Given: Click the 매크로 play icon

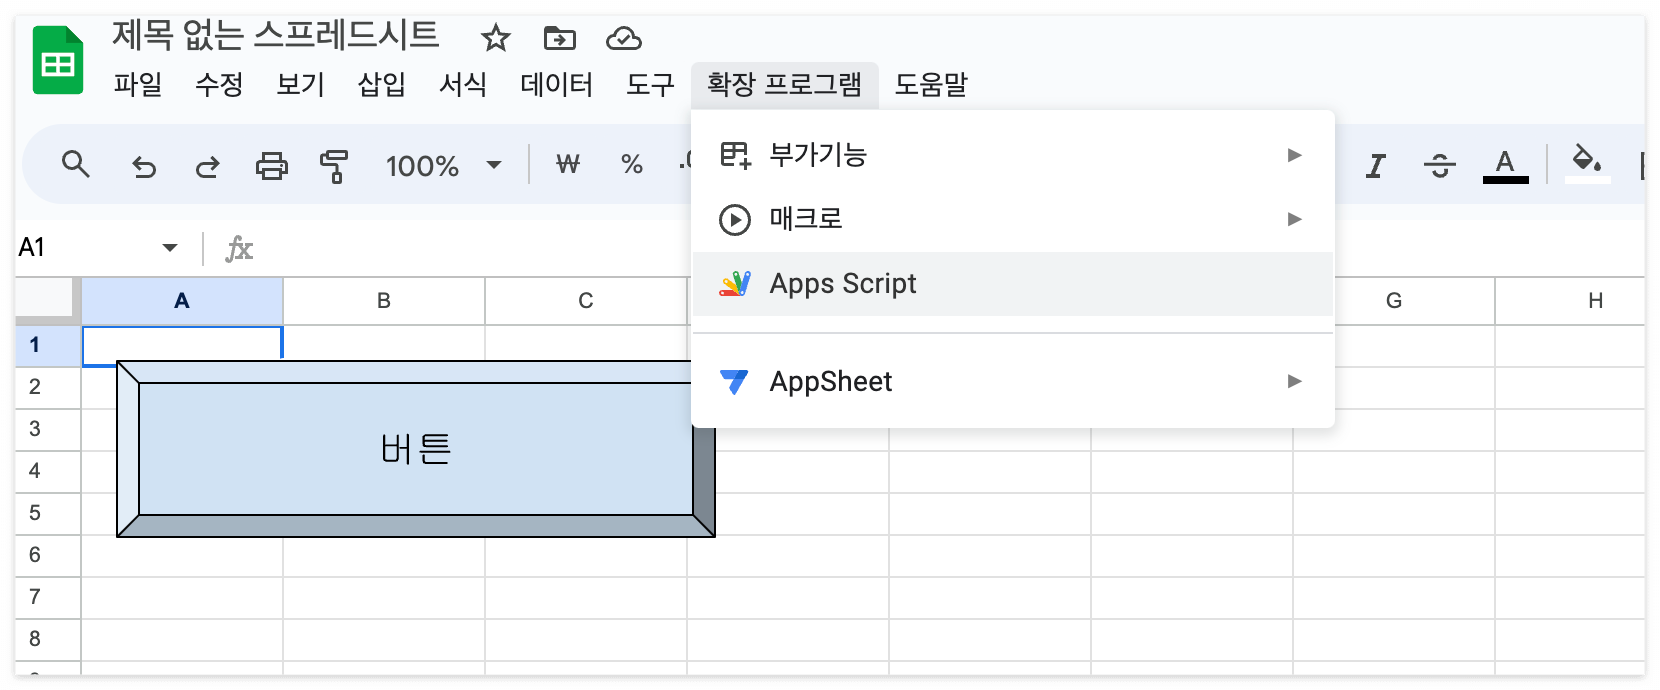Looking at the screenshot, I should (x=735, y=219).
